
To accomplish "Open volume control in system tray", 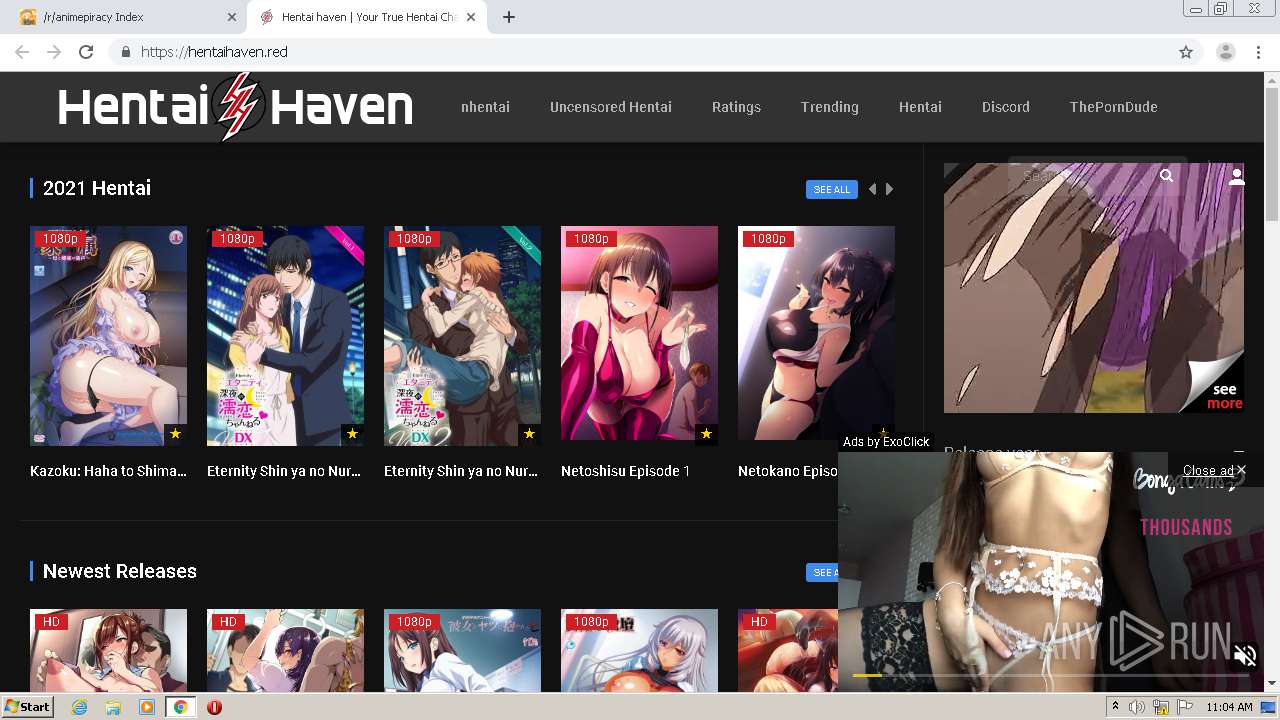I will pyautogui.click(x=1137, y=707).
